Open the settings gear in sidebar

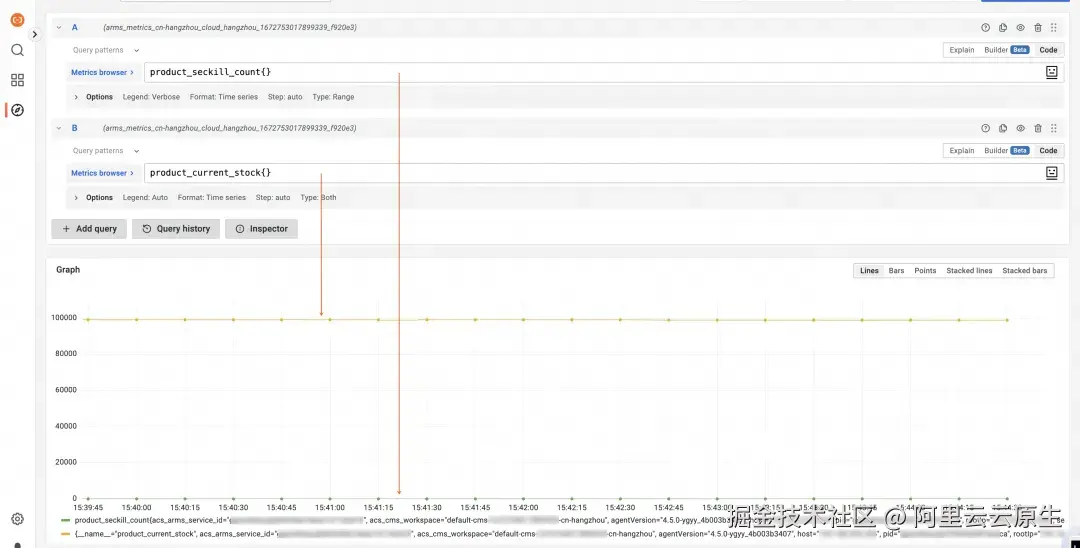[x=17, y=519]
